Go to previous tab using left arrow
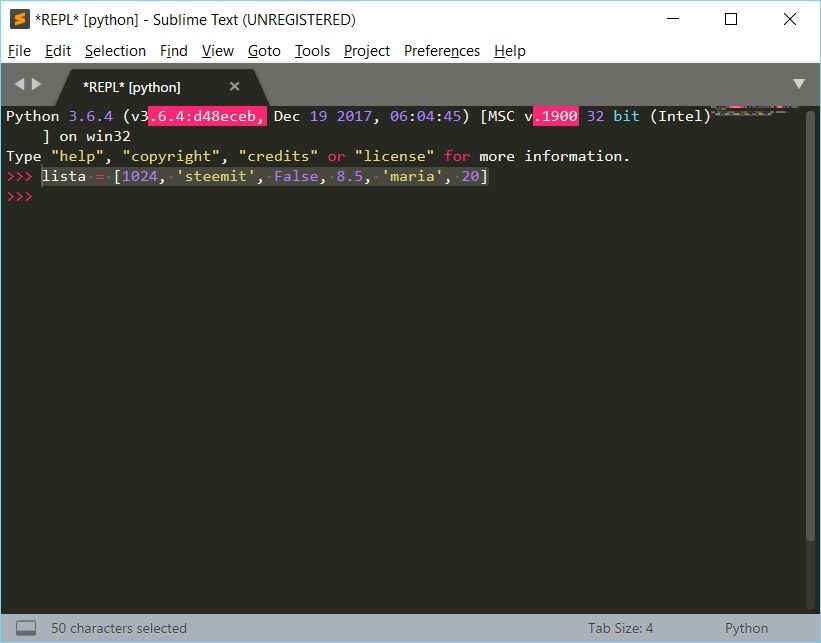This screenshot has width=821, height=643. click(x=19, y=84)
